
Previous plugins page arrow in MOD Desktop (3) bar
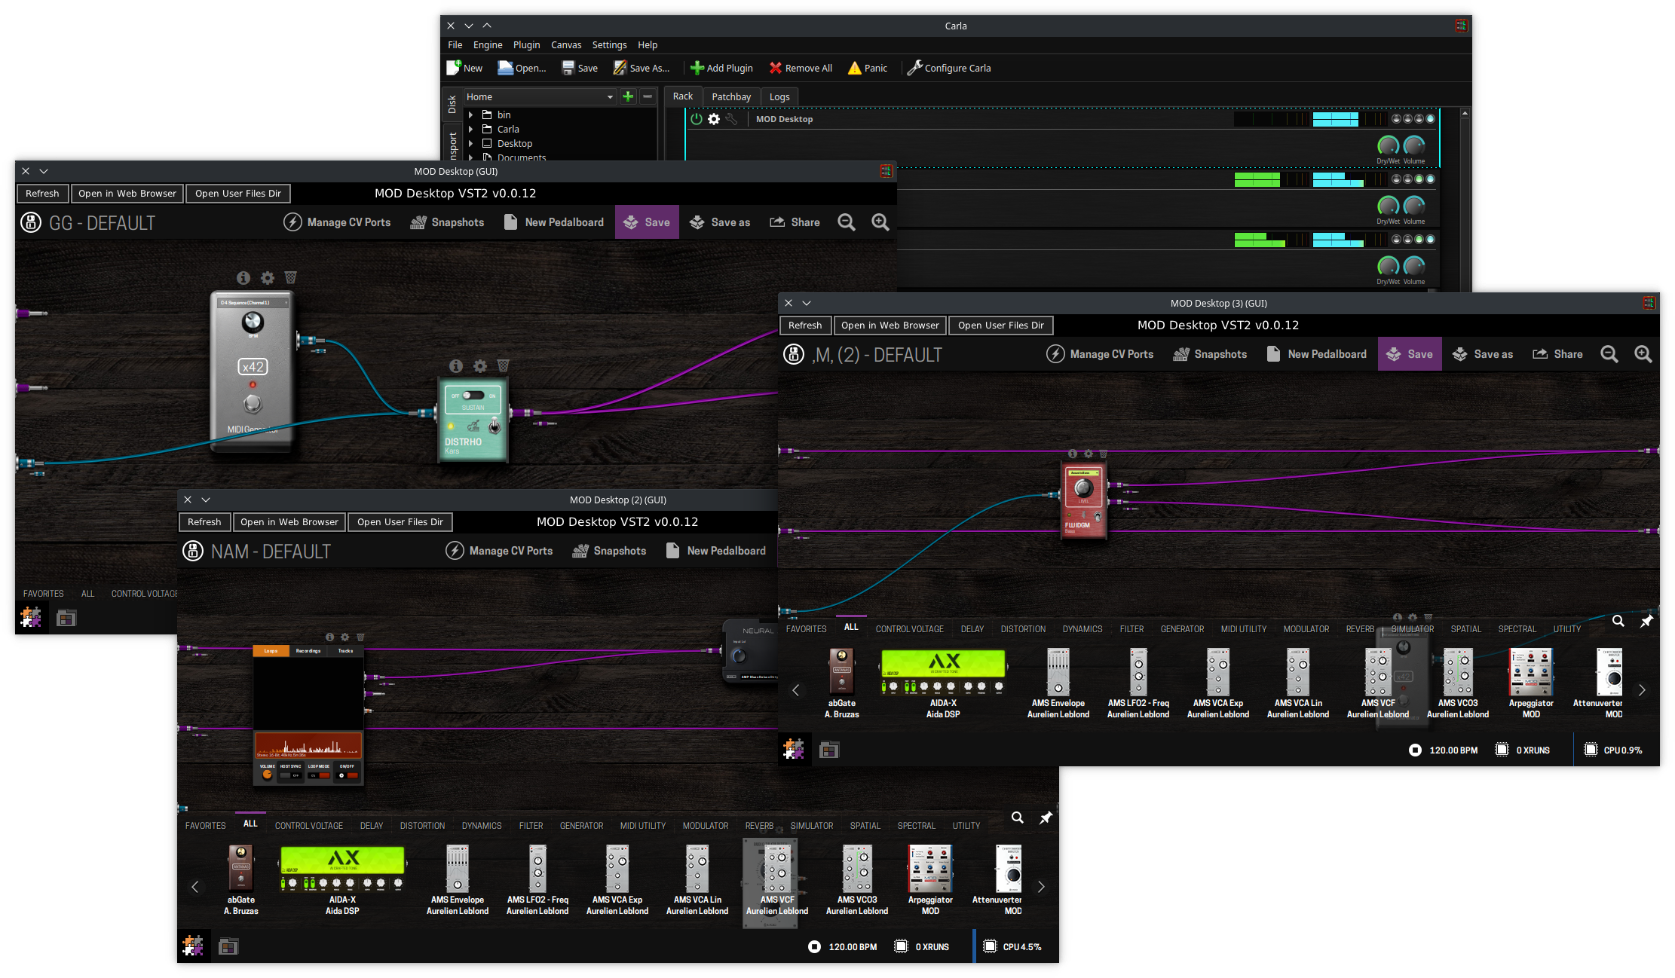click(796, 690)
